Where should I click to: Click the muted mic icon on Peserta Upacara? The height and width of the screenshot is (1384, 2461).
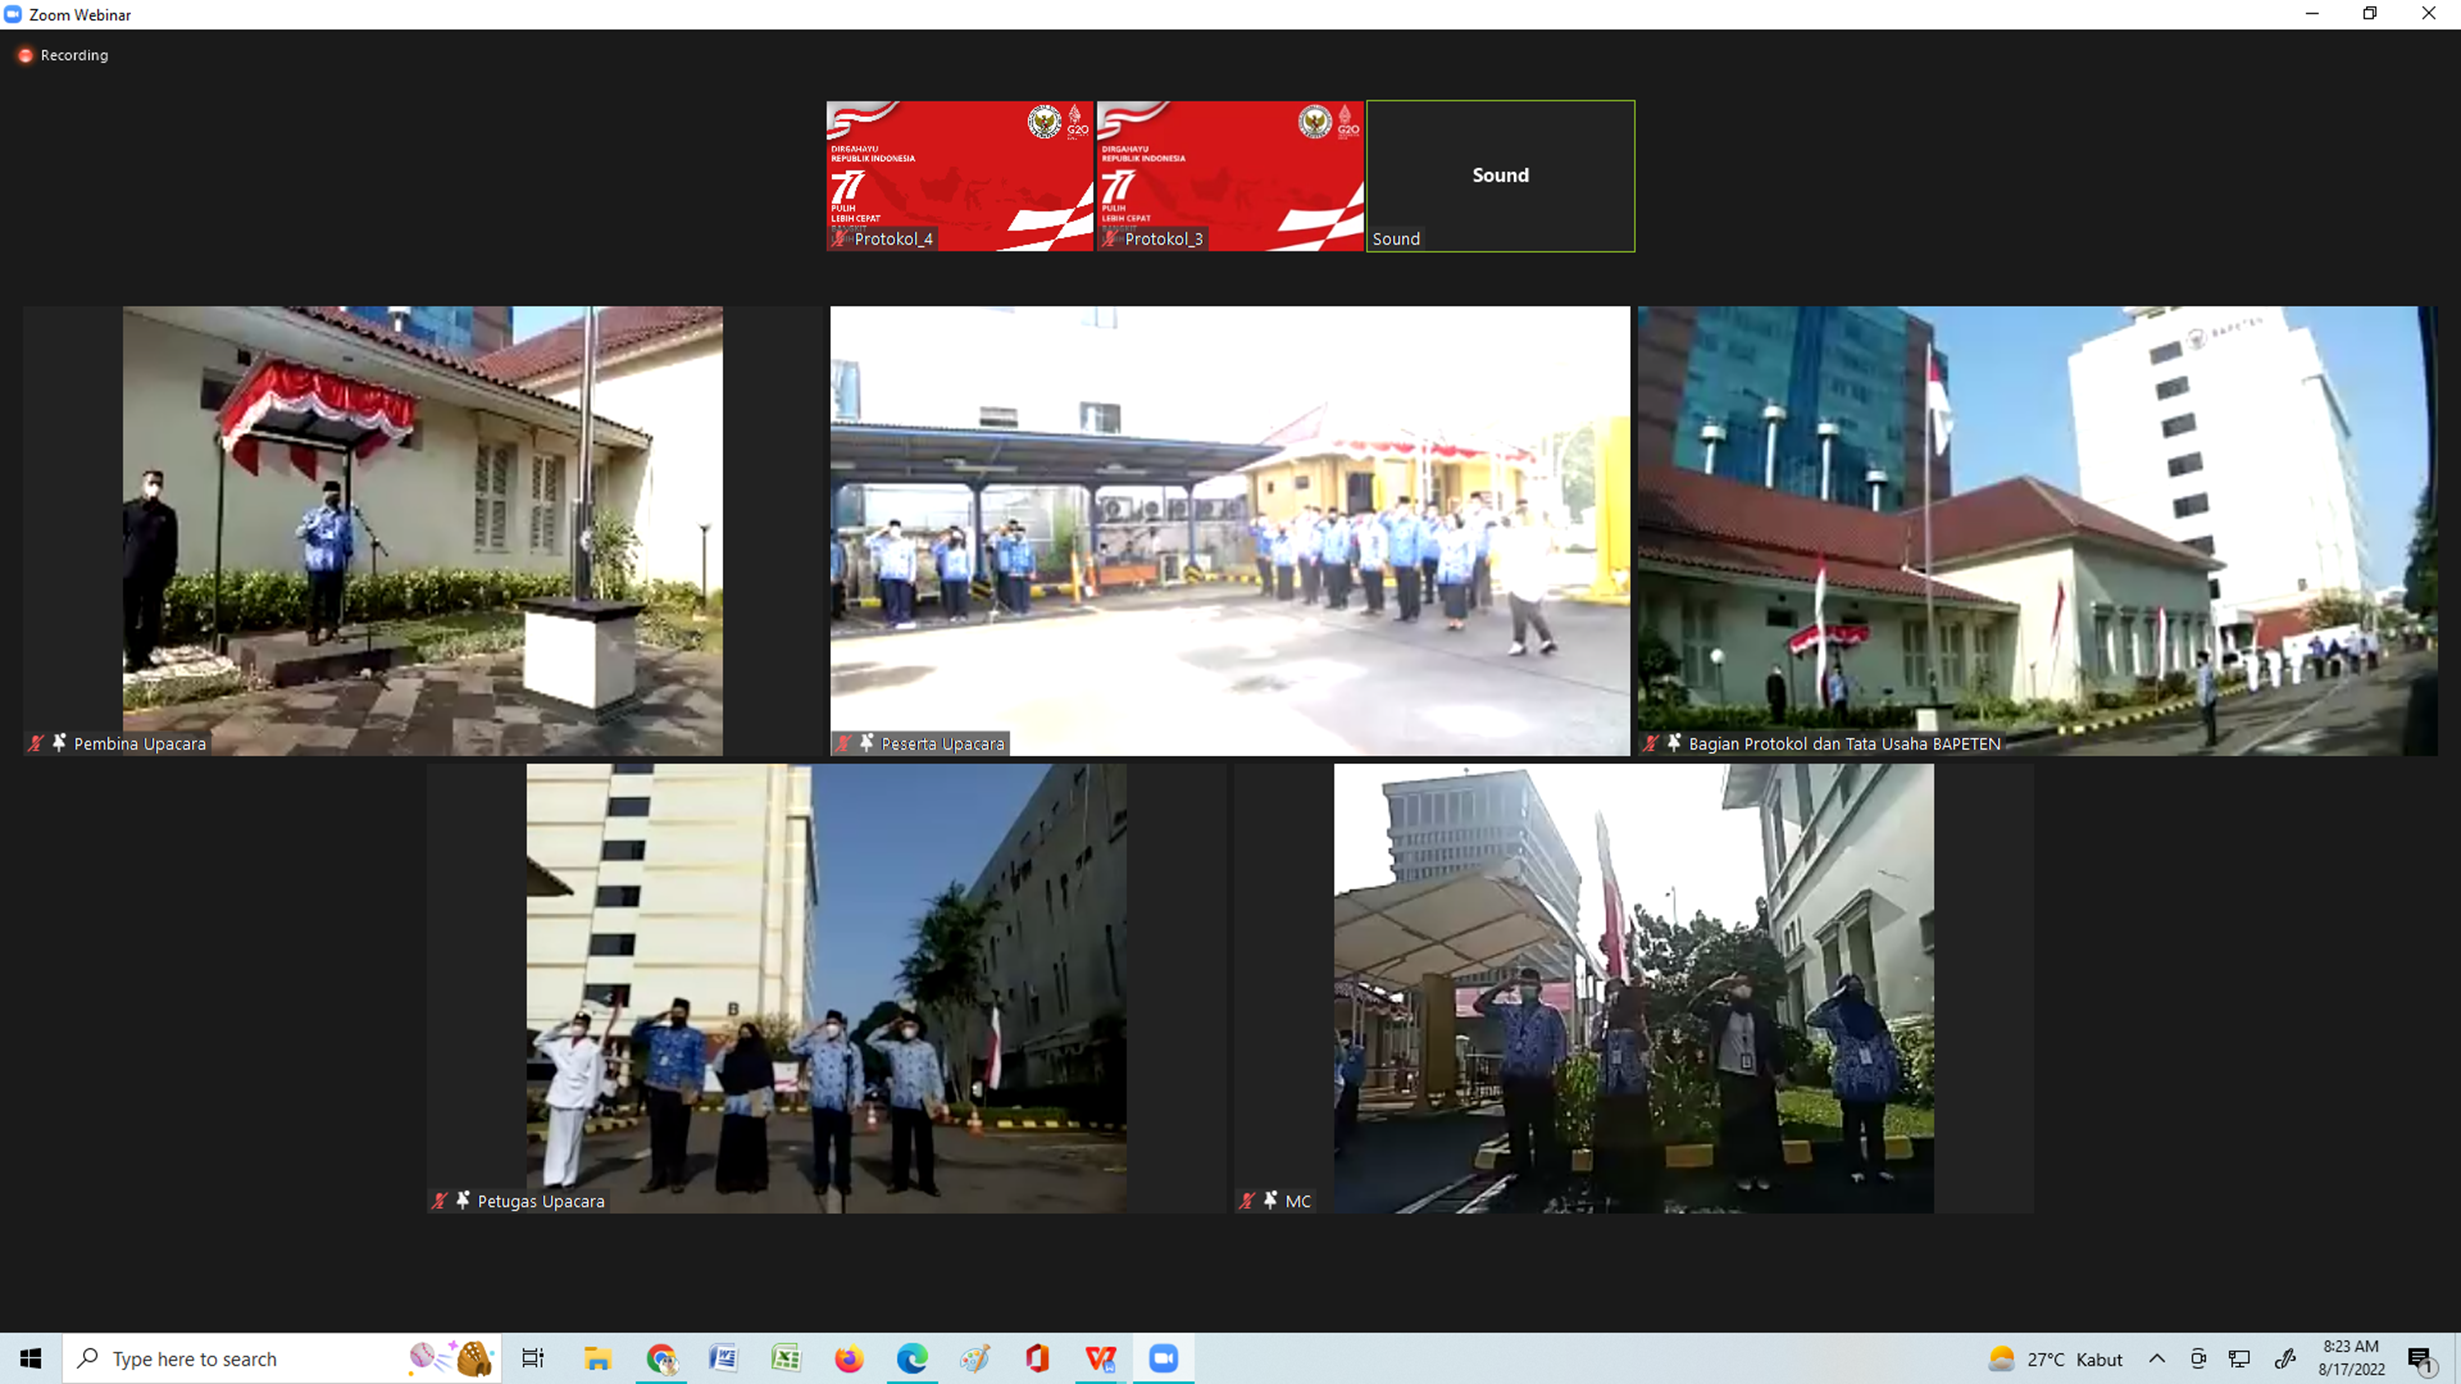pos(843,743)
